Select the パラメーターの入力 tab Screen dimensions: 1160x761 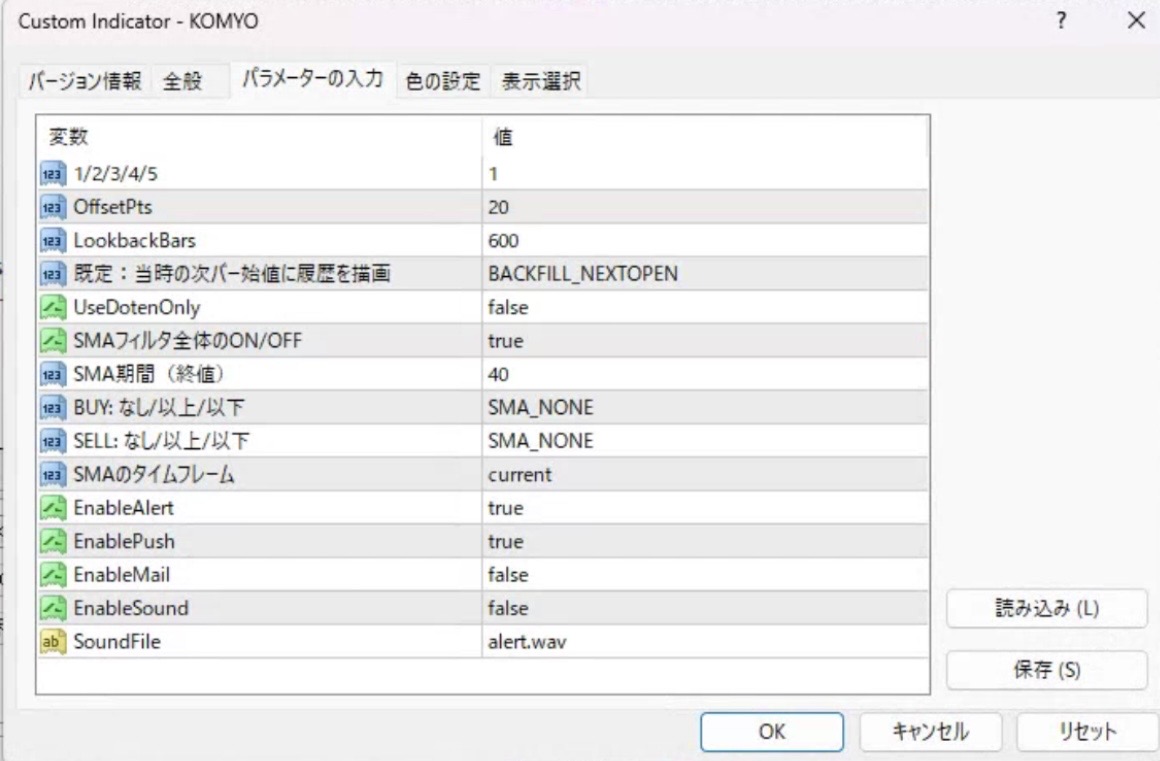(313, 78)
